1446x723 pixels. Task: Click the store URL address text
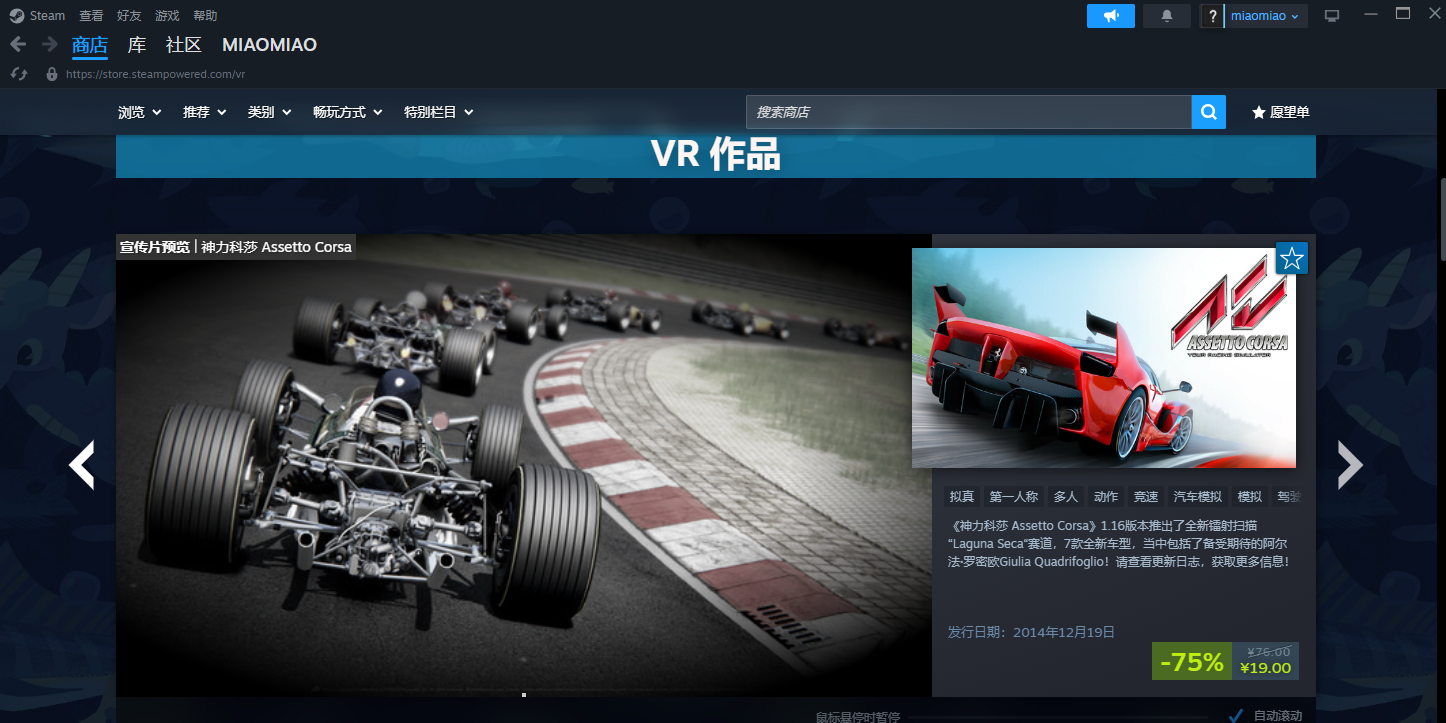coord(156,74)
